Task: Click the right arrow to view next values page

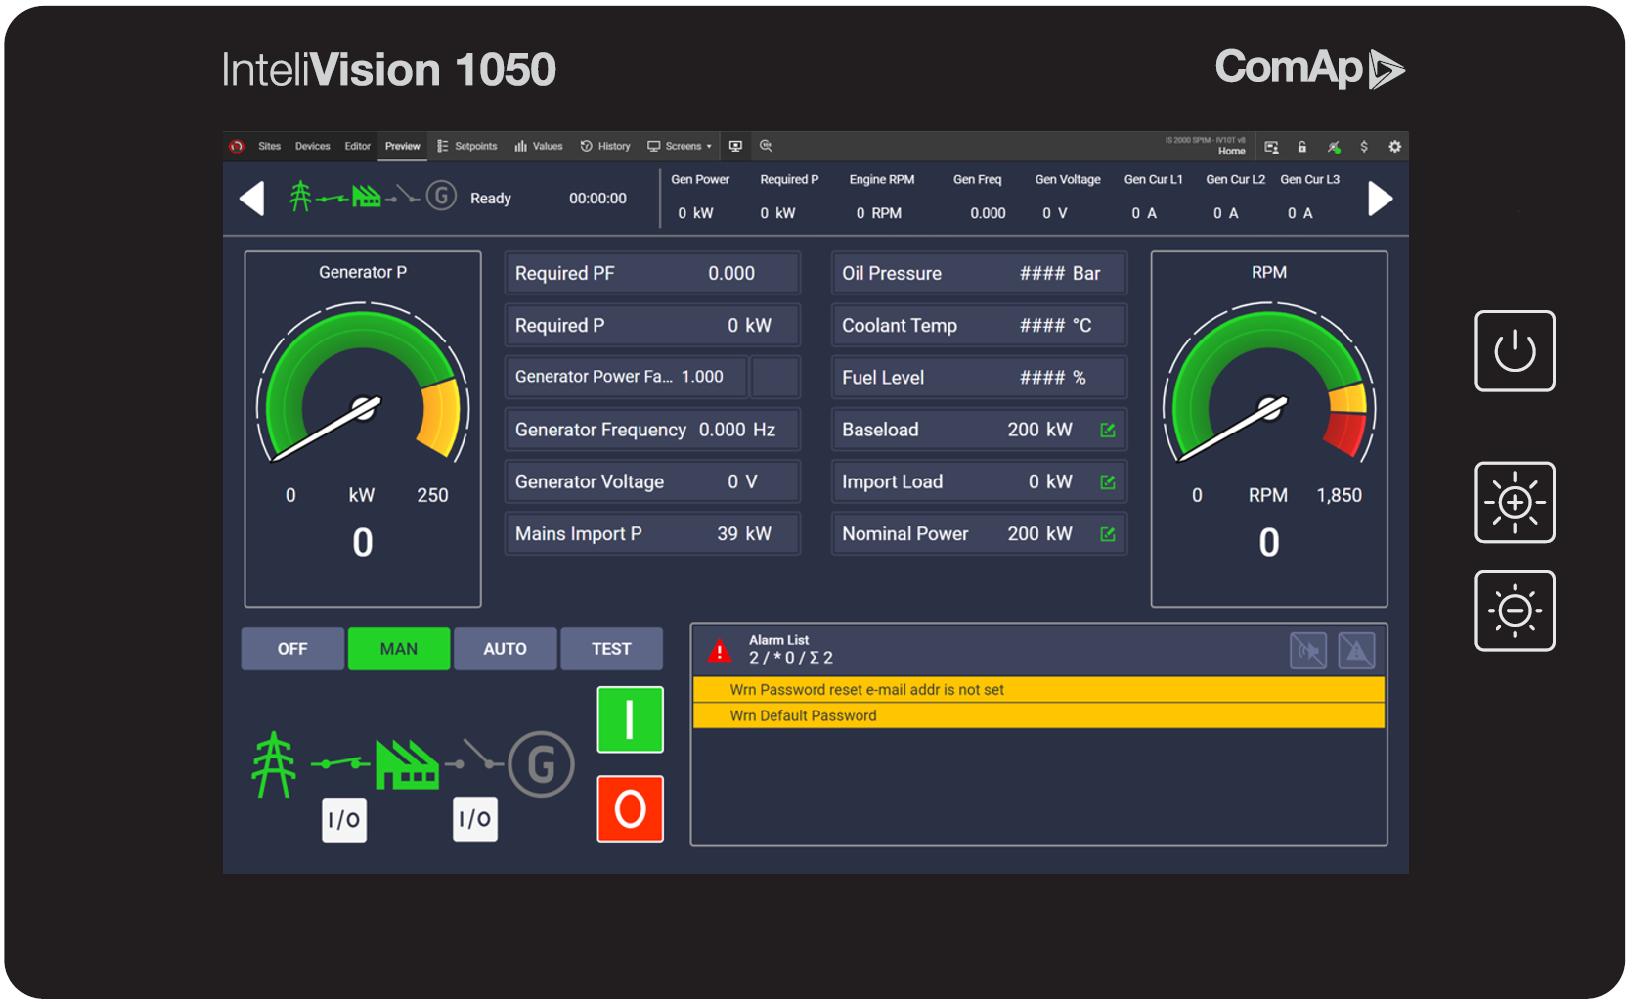Action: (1381, 197)
